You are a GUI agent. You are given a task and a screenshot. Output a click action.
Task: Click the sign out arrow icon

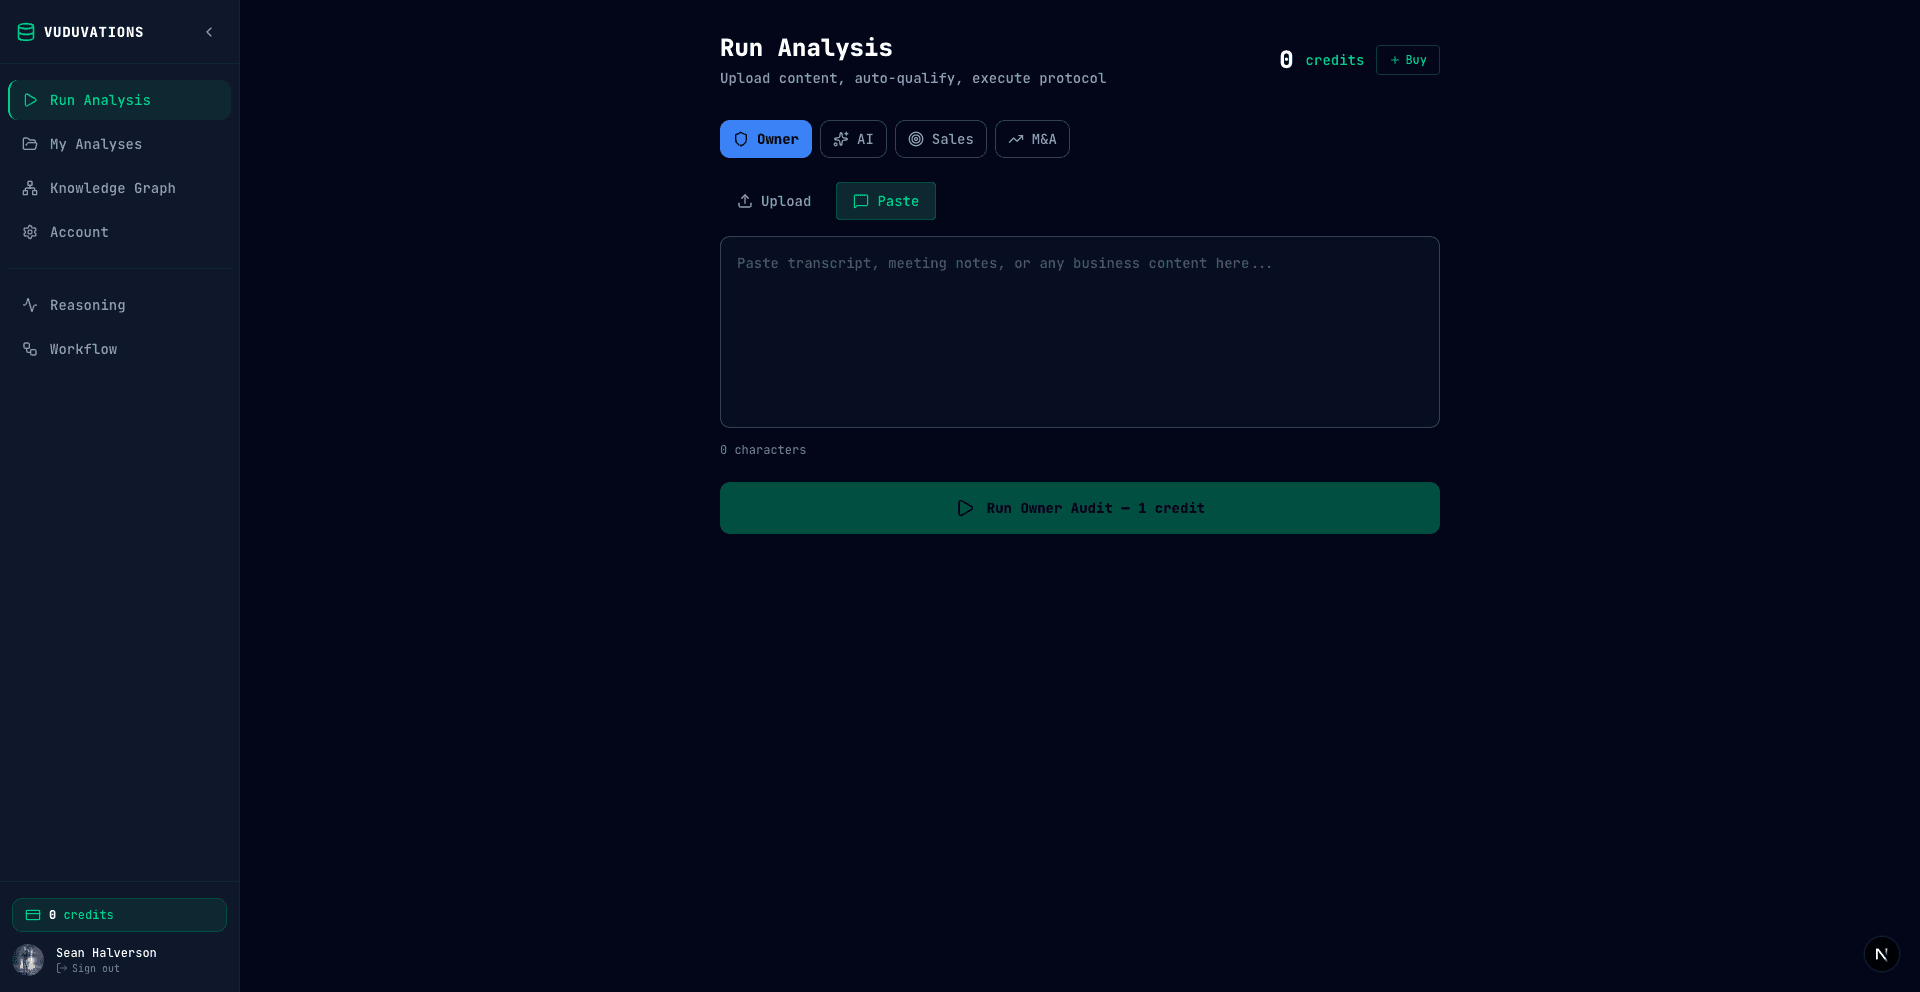[62, 968]
